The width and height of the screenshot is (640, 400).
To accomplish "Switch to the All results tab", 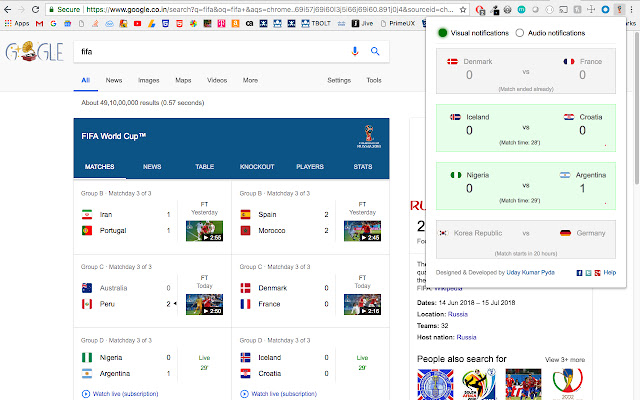I will (85, 80).
